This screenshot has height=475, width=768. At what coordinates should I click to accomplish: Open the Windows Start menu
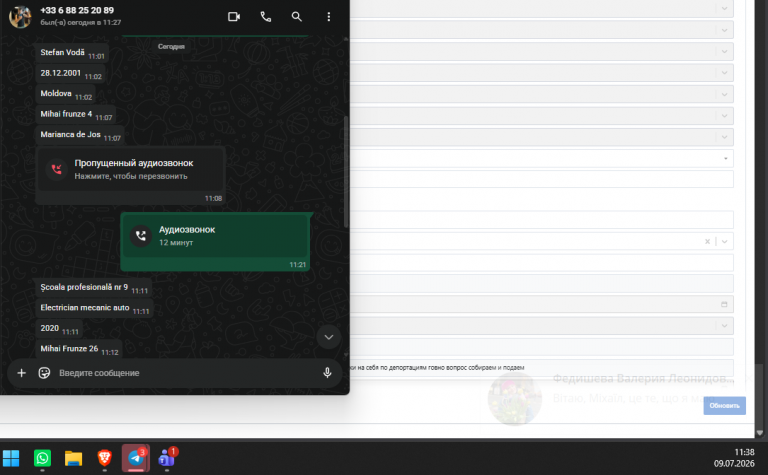[11, 458]
